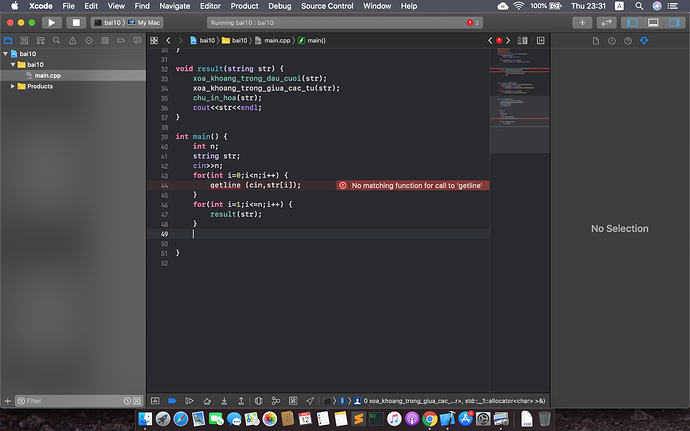Show the Breakpoint navigator
Viewport: 690px width, 431px height.
pos(121,41)
